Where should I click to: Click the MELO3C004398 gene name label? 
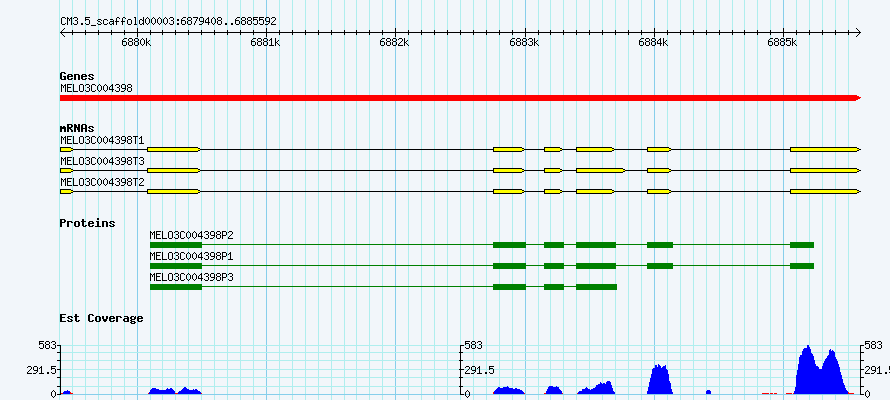tap(96, 88)
